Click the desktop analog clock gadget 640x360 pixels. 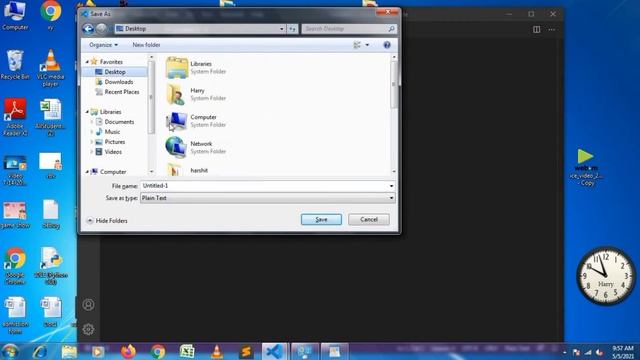(x=606, y=276)
